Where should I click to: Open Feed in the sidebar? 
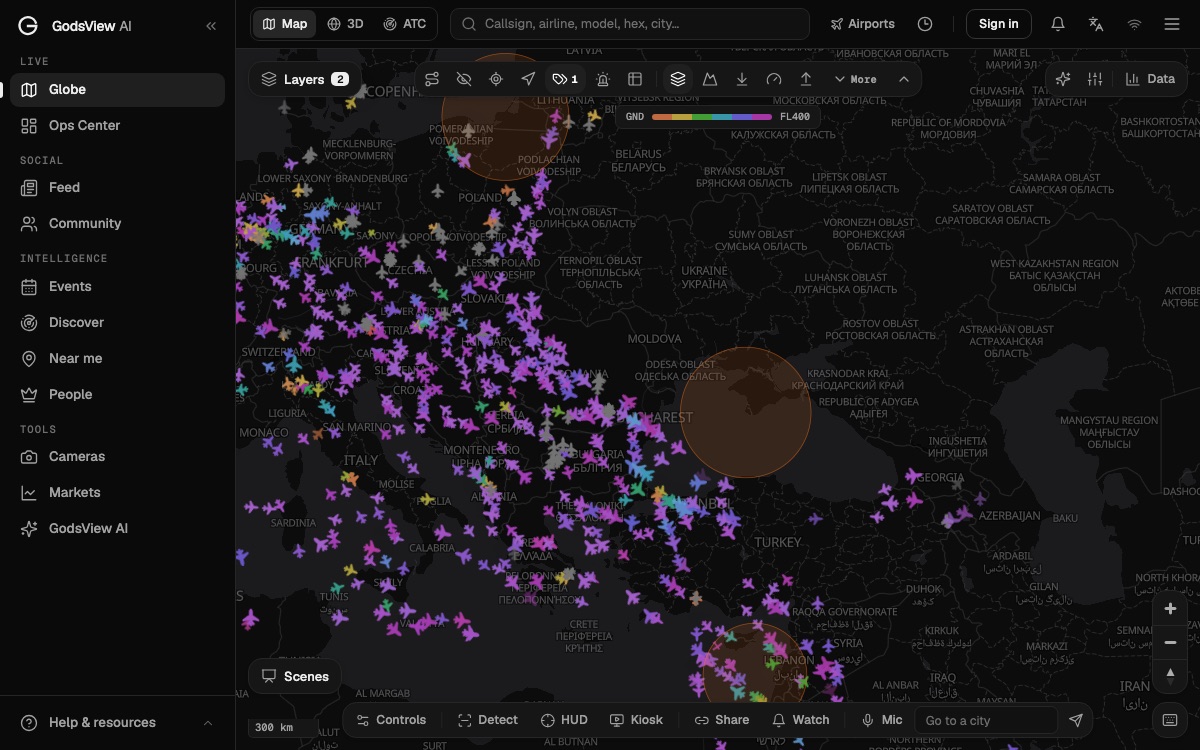click(x=117, y=187)
